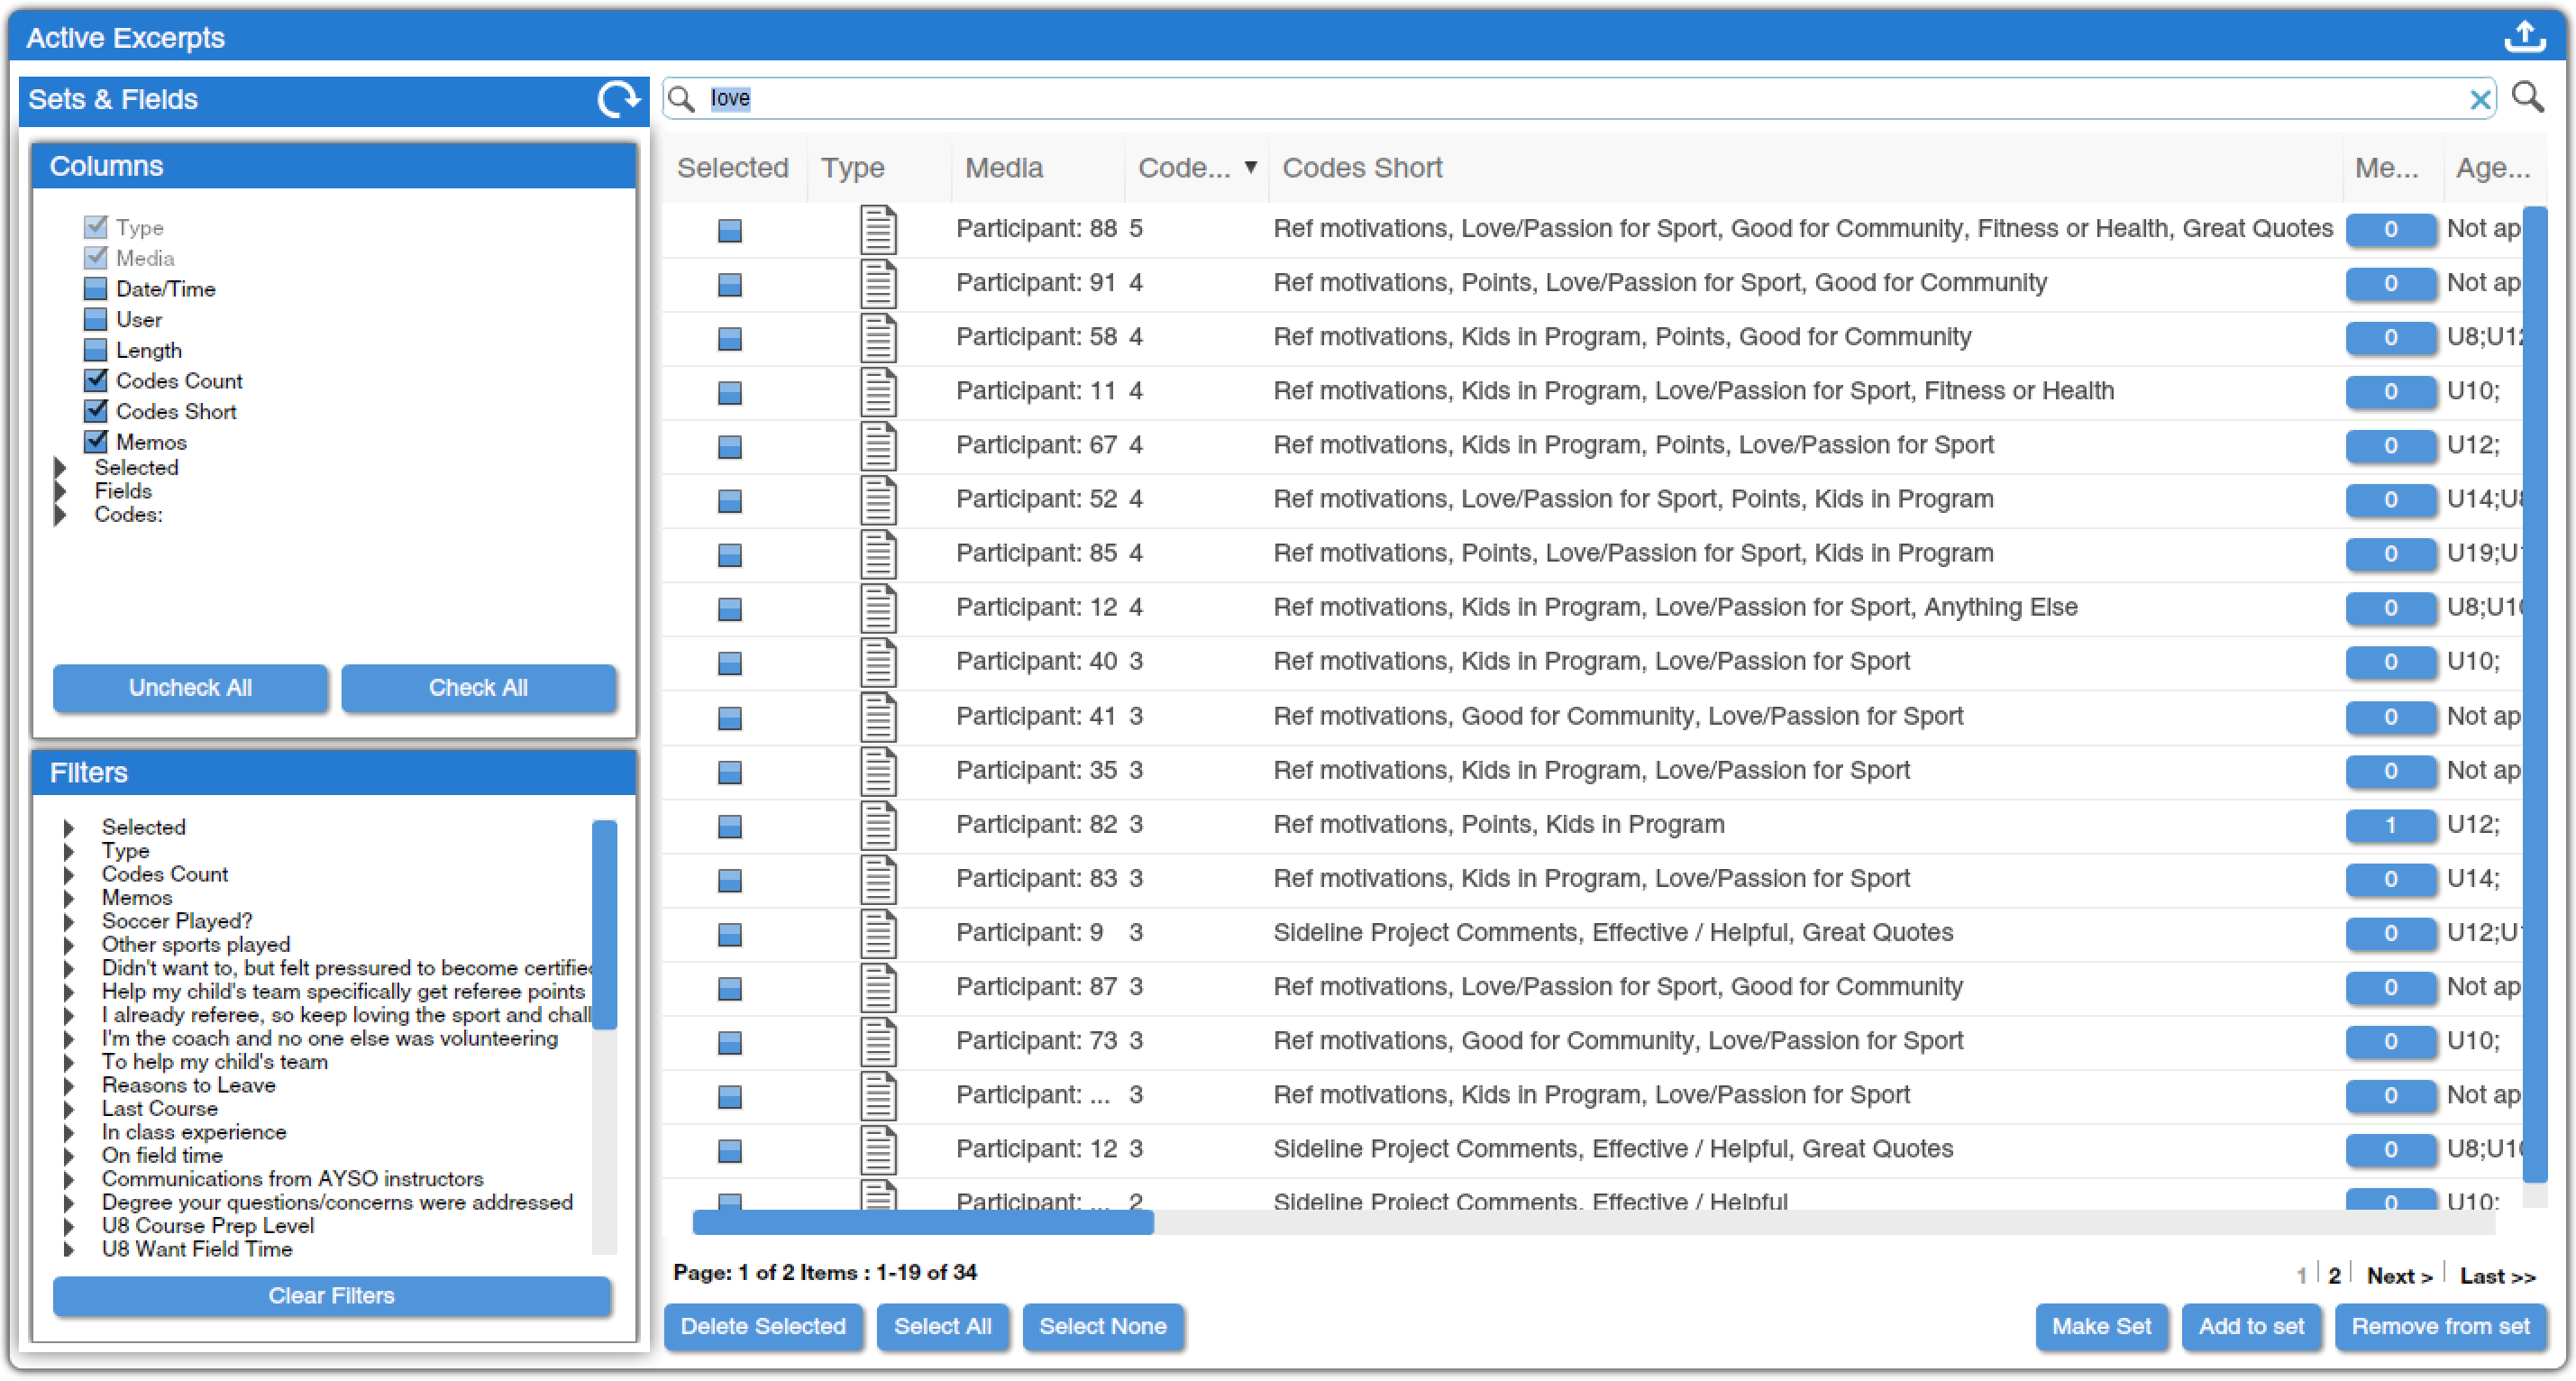Screen dimensions: 2576x1381
Task: Click the Sets & Fields refresh icon
Action: [x=618, y=99]
